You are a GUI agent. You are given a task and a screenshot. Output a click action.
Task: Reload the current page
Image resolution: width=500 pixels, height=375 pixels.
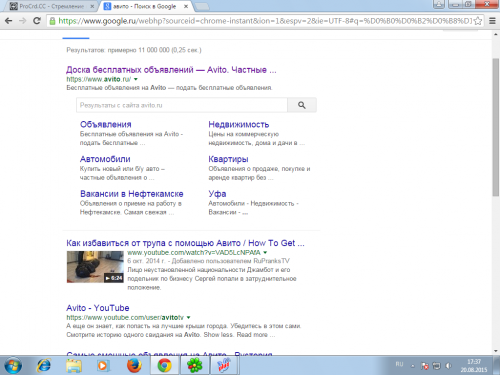click(x=37, y=21)
